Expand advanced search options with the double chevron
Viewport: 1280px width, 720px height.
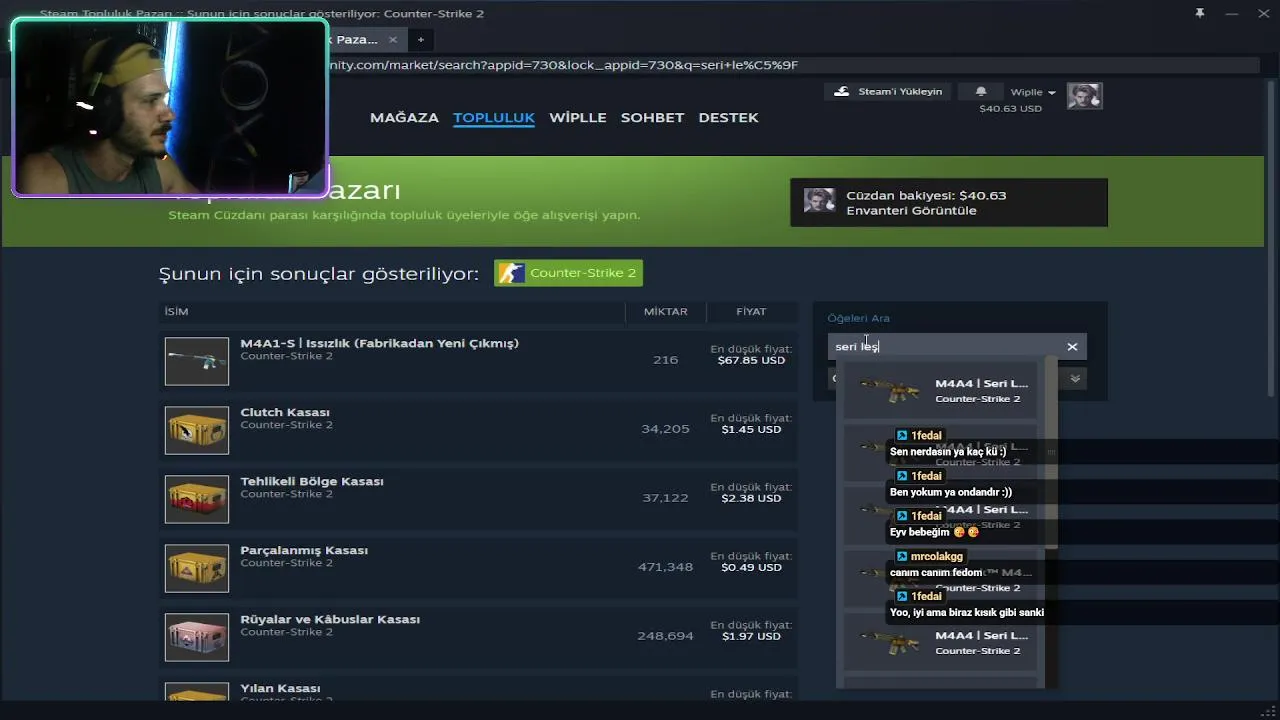tap(1075, 378)
